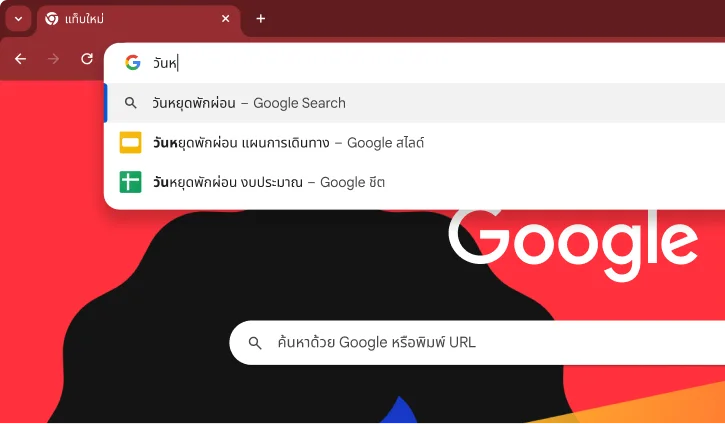Viewport: 725px width, 424px height.
Task: Click the Google G icon in address bar
Action: click(133, 62)
